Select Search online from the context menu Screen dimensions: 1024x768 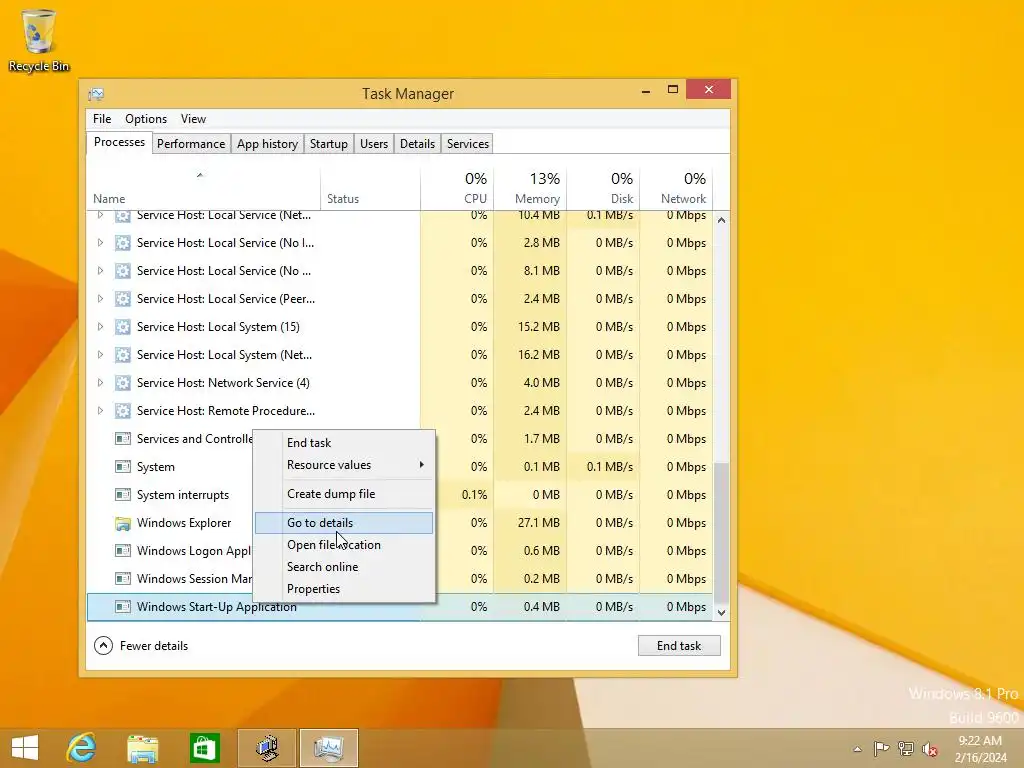344,567
